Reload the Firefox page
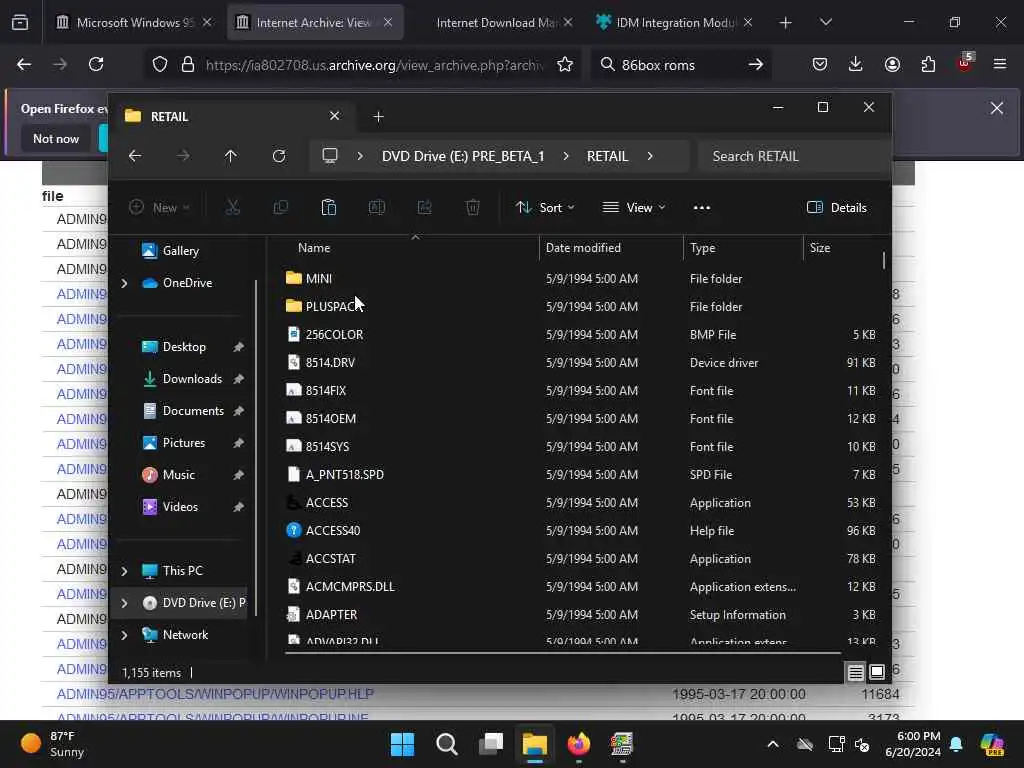Image resolution: width=1024 pixels, height=768 pixels. tap(96, 64)
